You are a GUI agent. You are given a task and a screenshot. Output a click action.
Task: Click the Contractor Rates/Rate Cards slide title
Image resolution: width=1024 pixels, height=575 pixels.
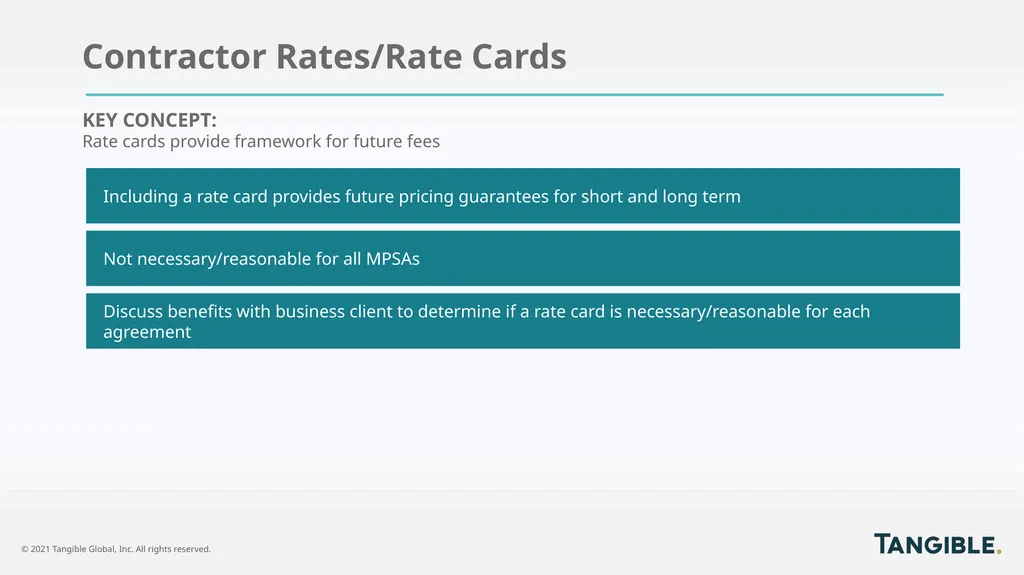coord(325,56)
